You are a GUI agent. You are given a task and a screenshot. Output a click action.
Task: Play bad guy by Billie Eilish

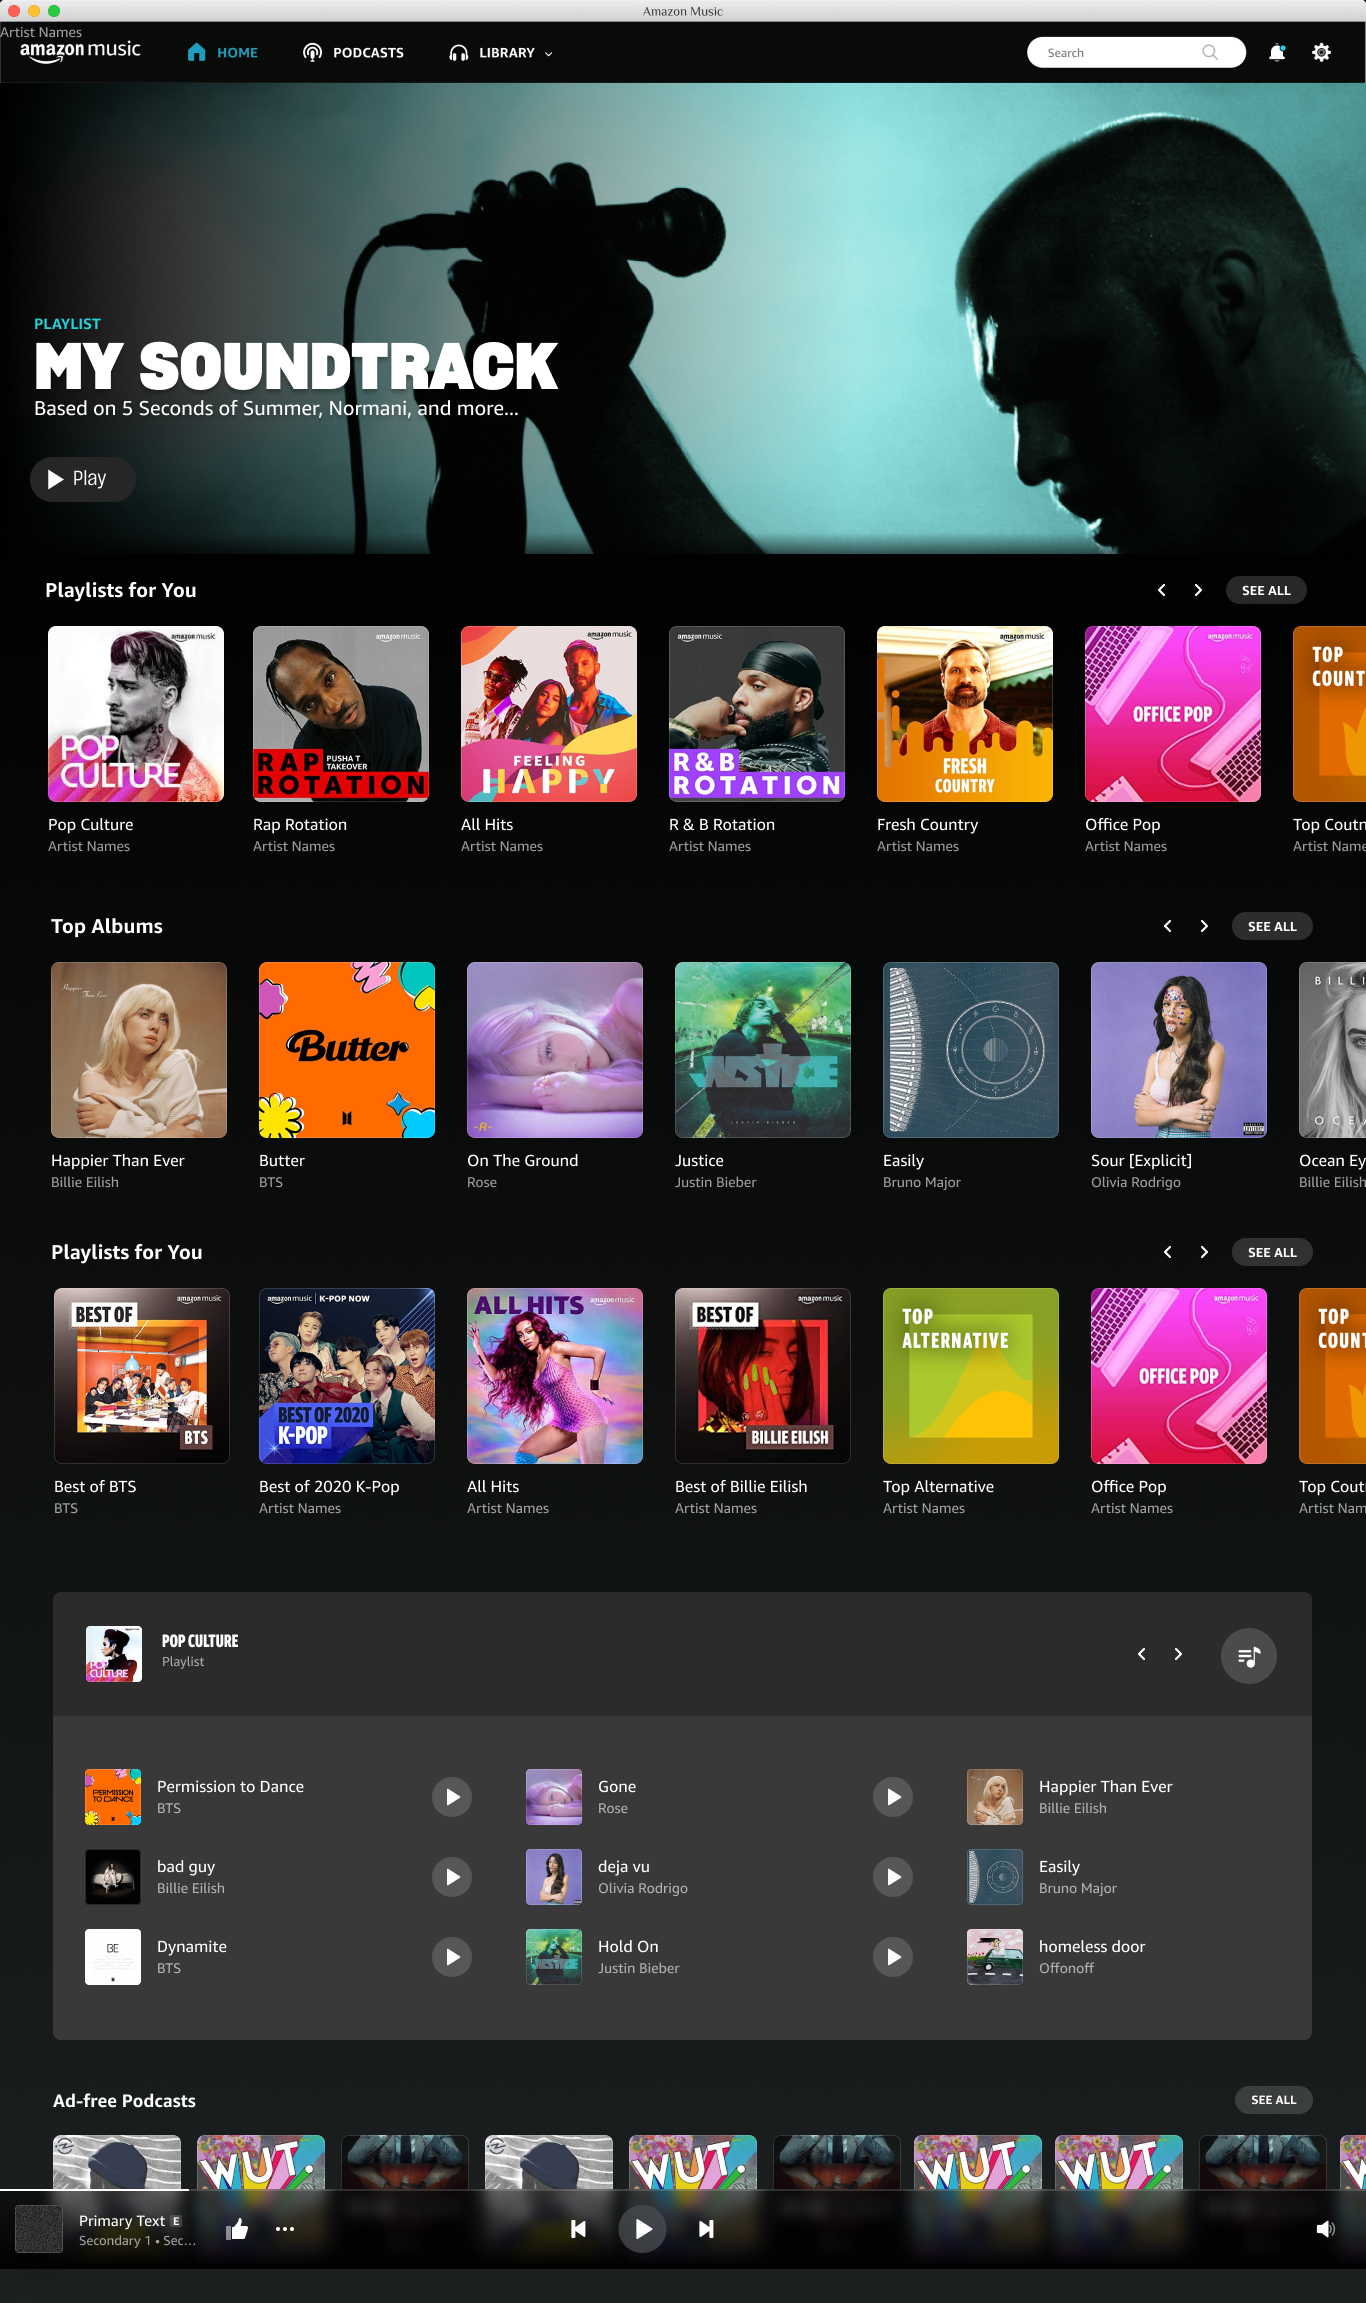452,1877
